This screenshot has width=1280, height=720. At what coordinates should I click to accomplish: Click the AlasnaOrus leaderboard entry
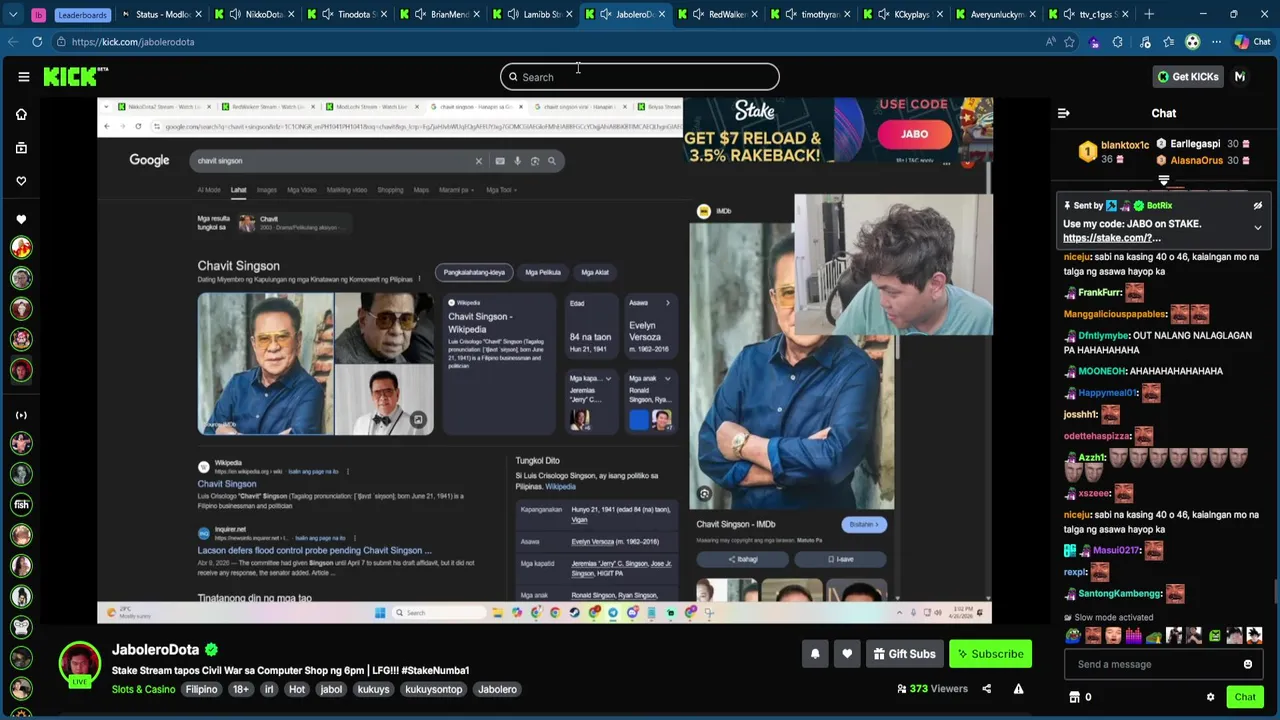pos(1197,160)
